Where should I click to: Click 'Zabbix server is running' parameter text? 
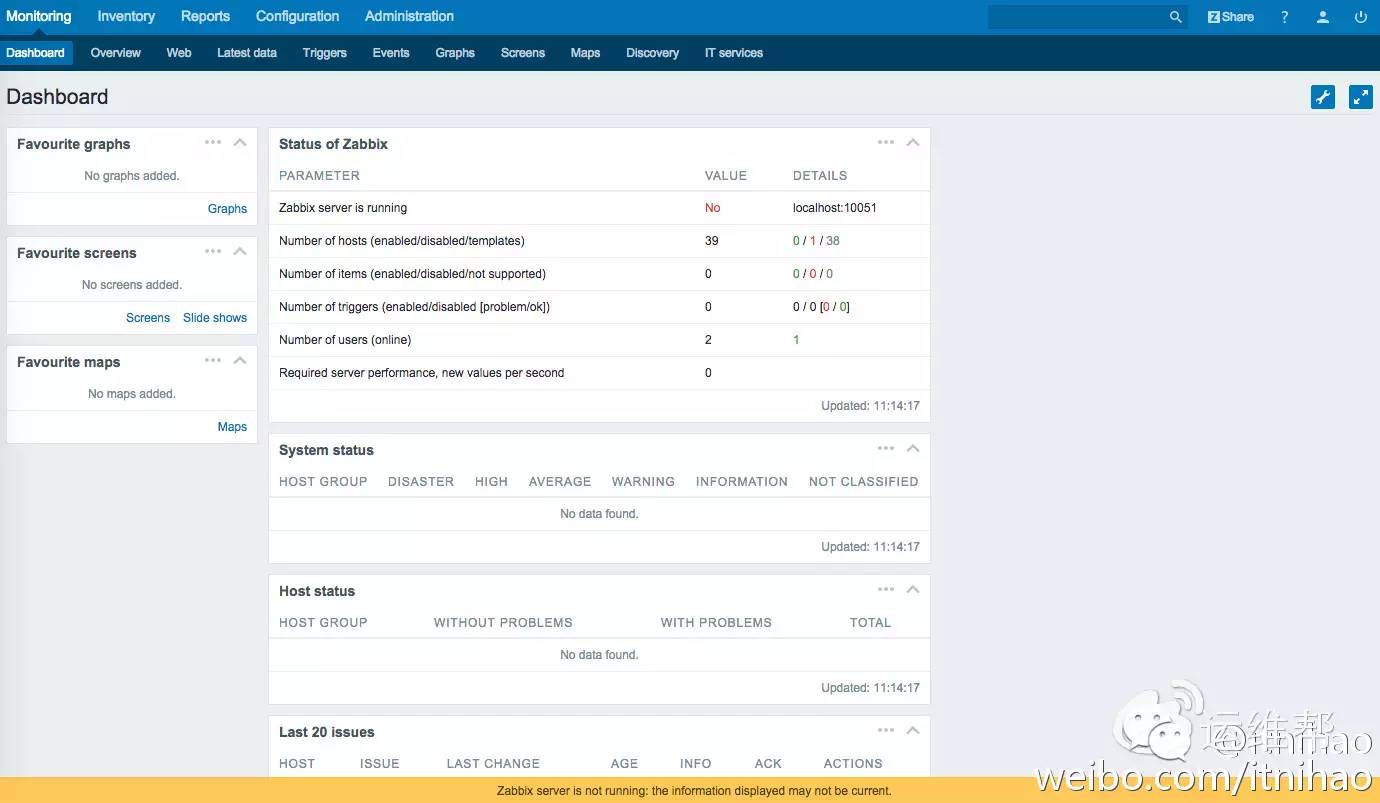pyautogui.click(x=343, y=208)
